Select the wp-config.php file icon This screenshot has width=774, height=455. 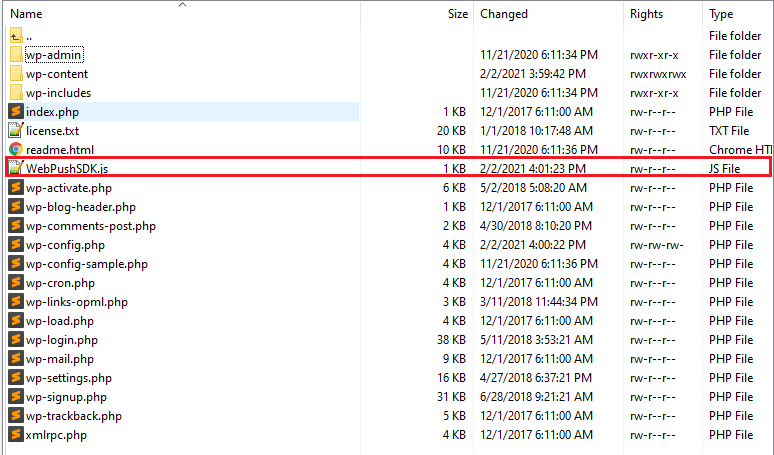click(x=16, y=245)
